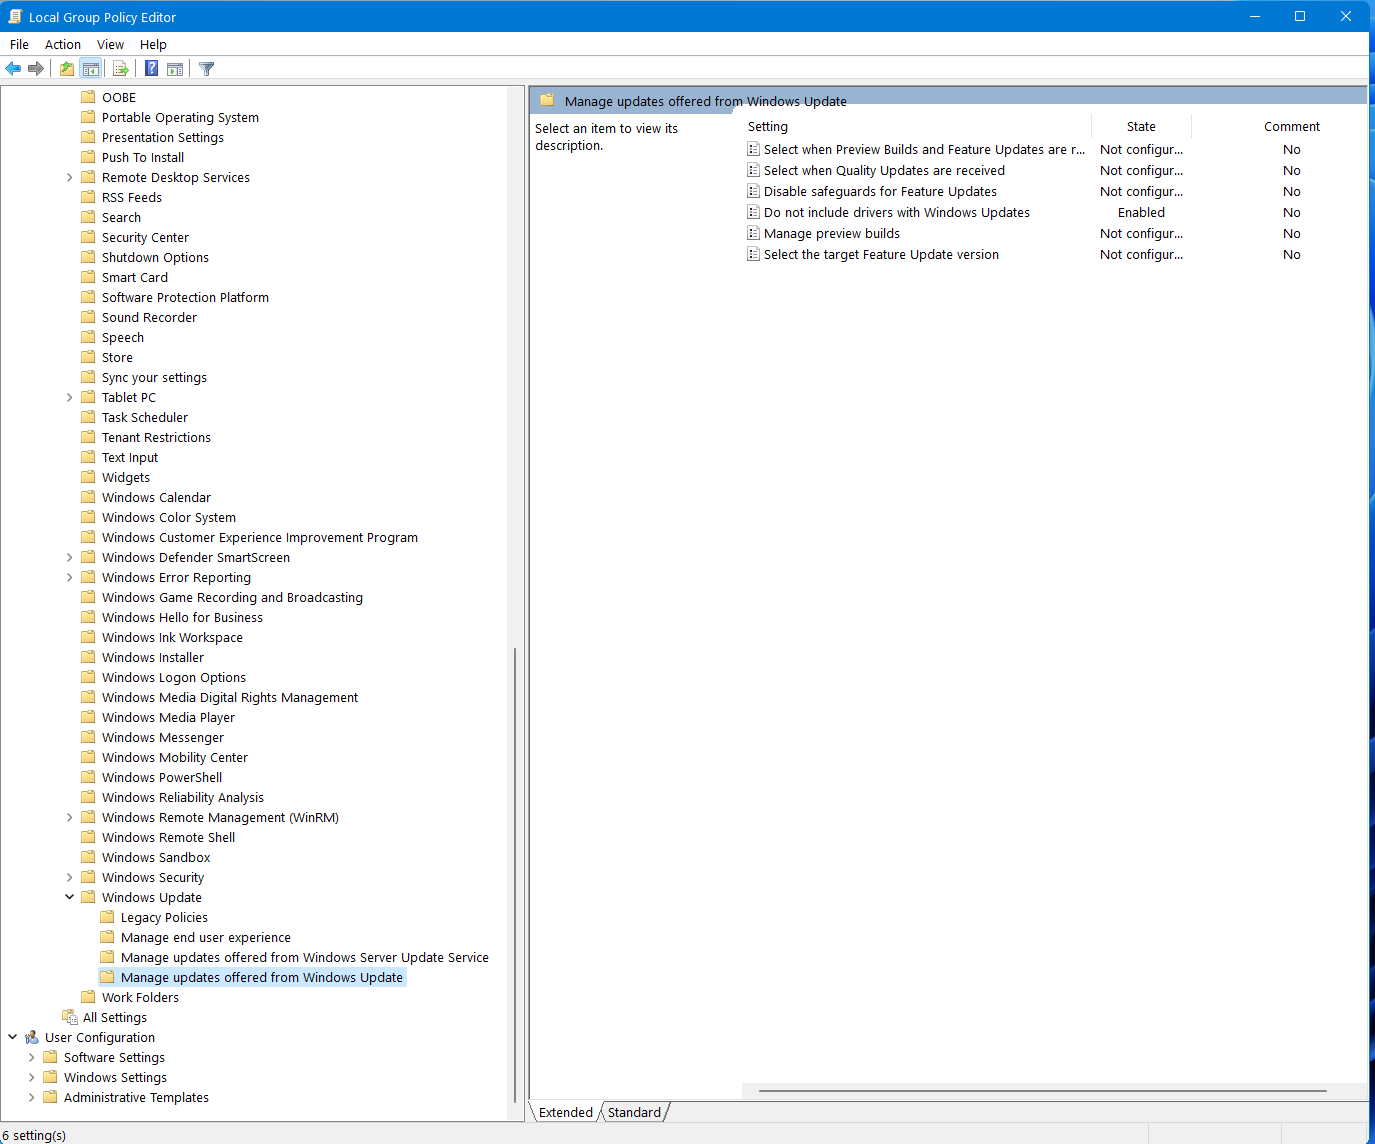1375x1144 pixels.
Task: Click the Forward arrow toolbar icon
Action: pos(36,69)
